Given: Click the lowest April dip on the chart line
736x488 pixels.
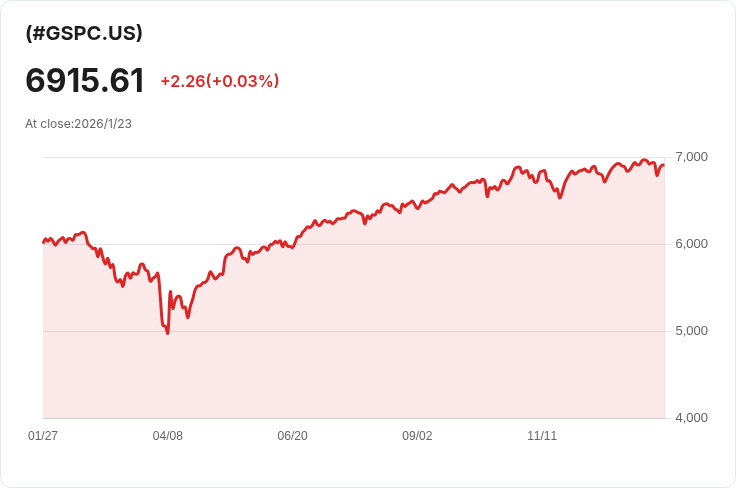Looking at the screenshot, I should [x=168, y=333].
